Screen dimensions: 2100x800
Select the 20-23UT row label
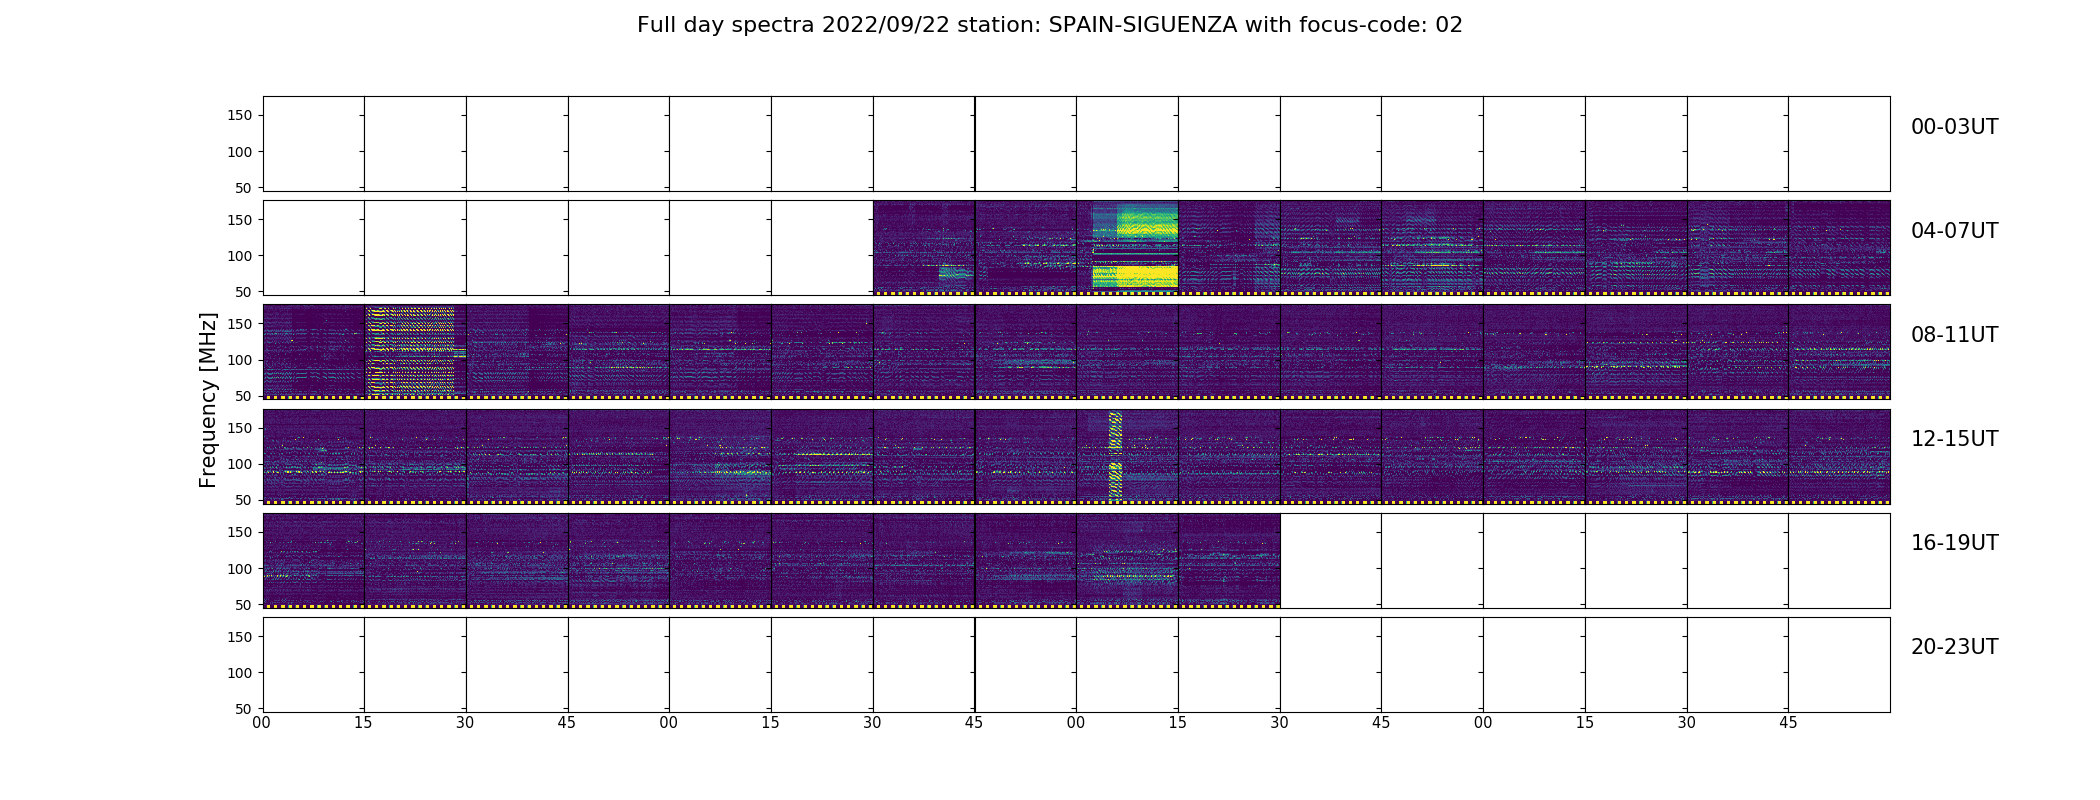coord(1954,647)
